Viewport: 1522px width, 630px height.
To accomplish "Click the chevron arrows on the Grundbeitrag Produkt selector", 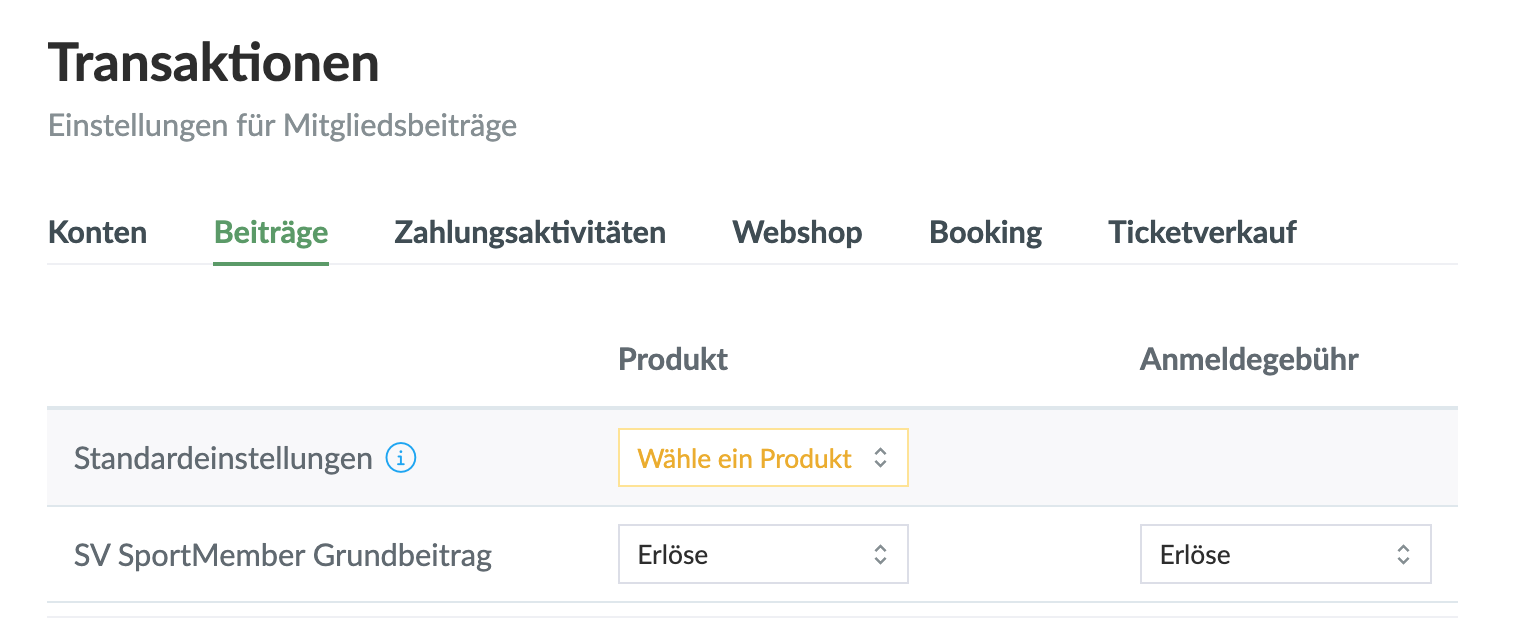I will pyautogui.click(x=880, y=554).
